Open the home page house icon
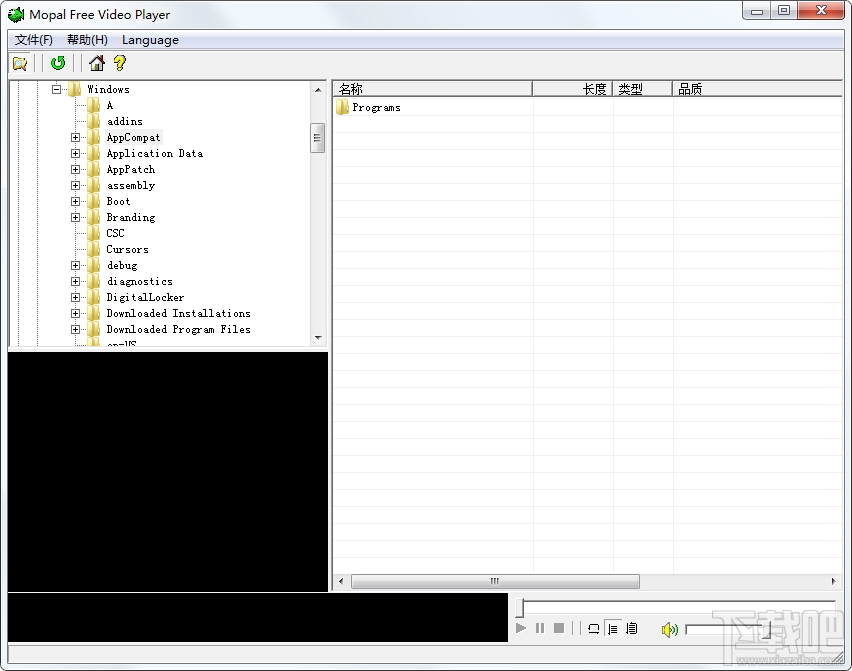852x671 pixels. click(97, 63)
